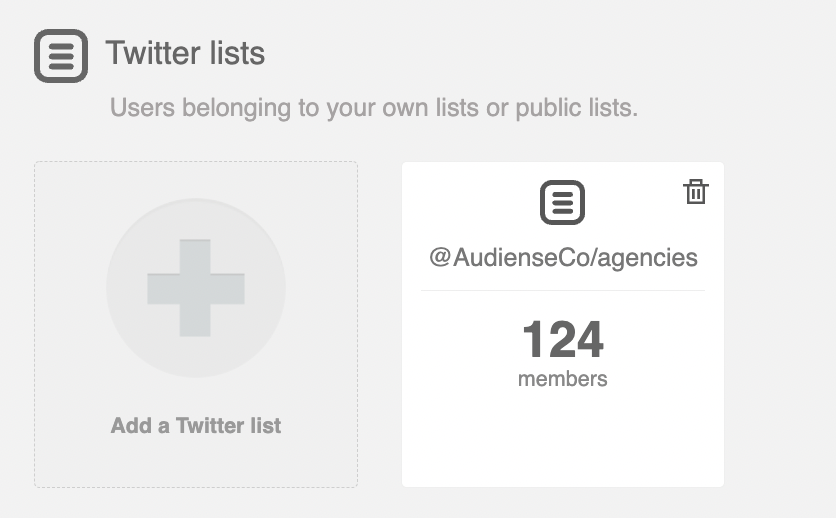Click the "Add a Twitter list" label
The height and width of the screenshot is (518, 836).
click(196, 426)
